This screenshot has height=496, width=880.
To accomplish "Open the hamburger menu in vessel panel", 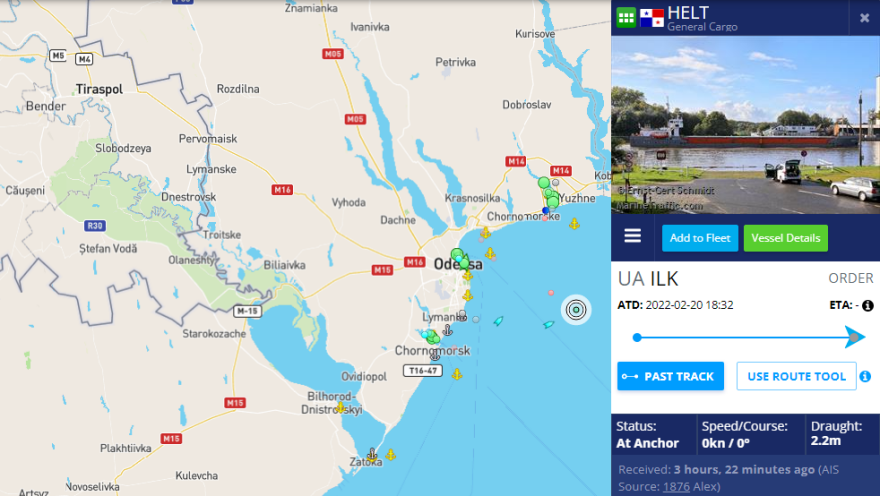I will click(x=632, y=236).
